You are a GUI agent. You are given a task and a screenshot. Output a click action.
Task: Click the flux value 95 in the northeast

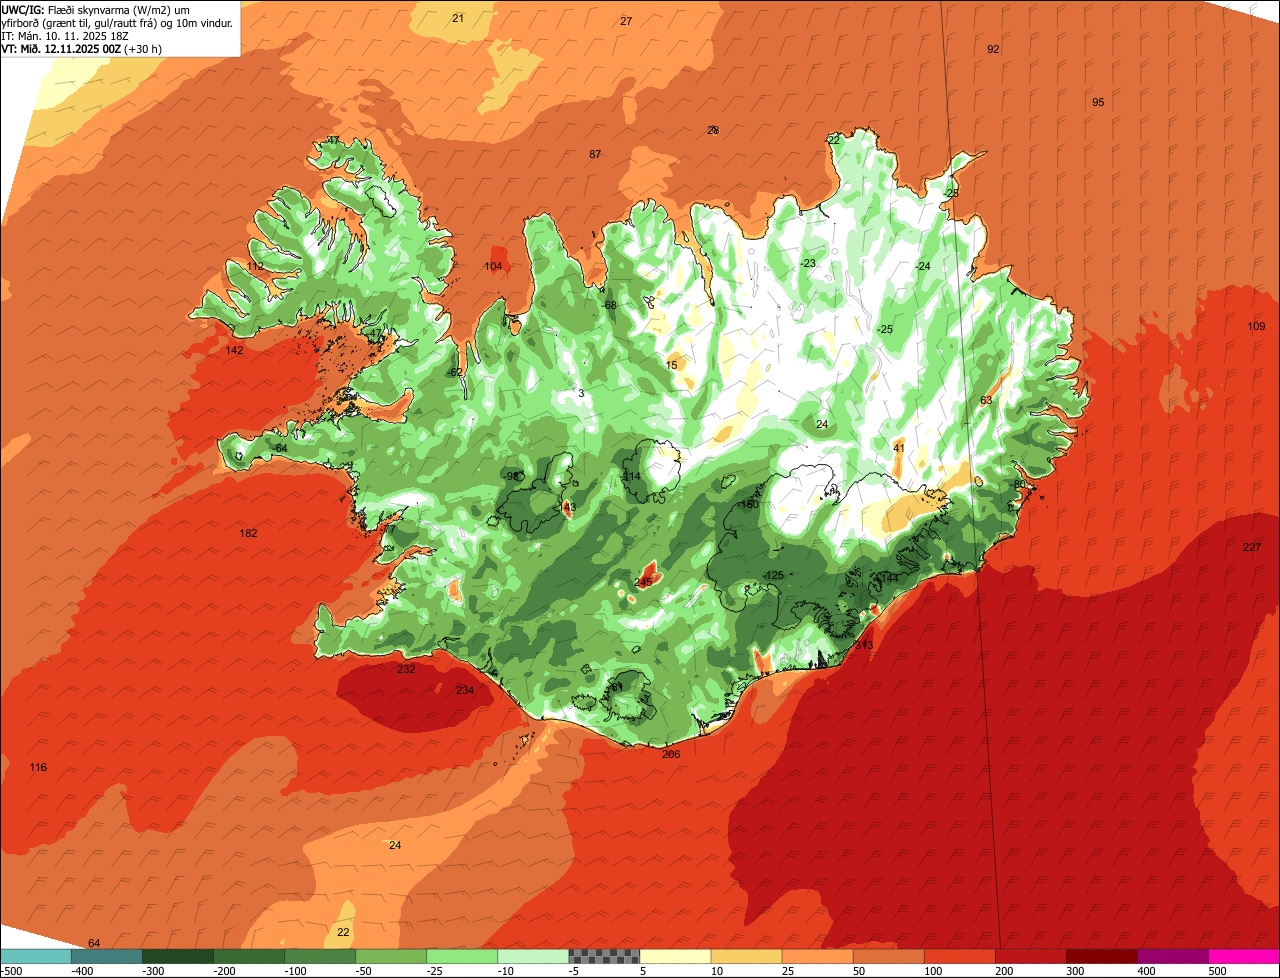[1098, 102]
